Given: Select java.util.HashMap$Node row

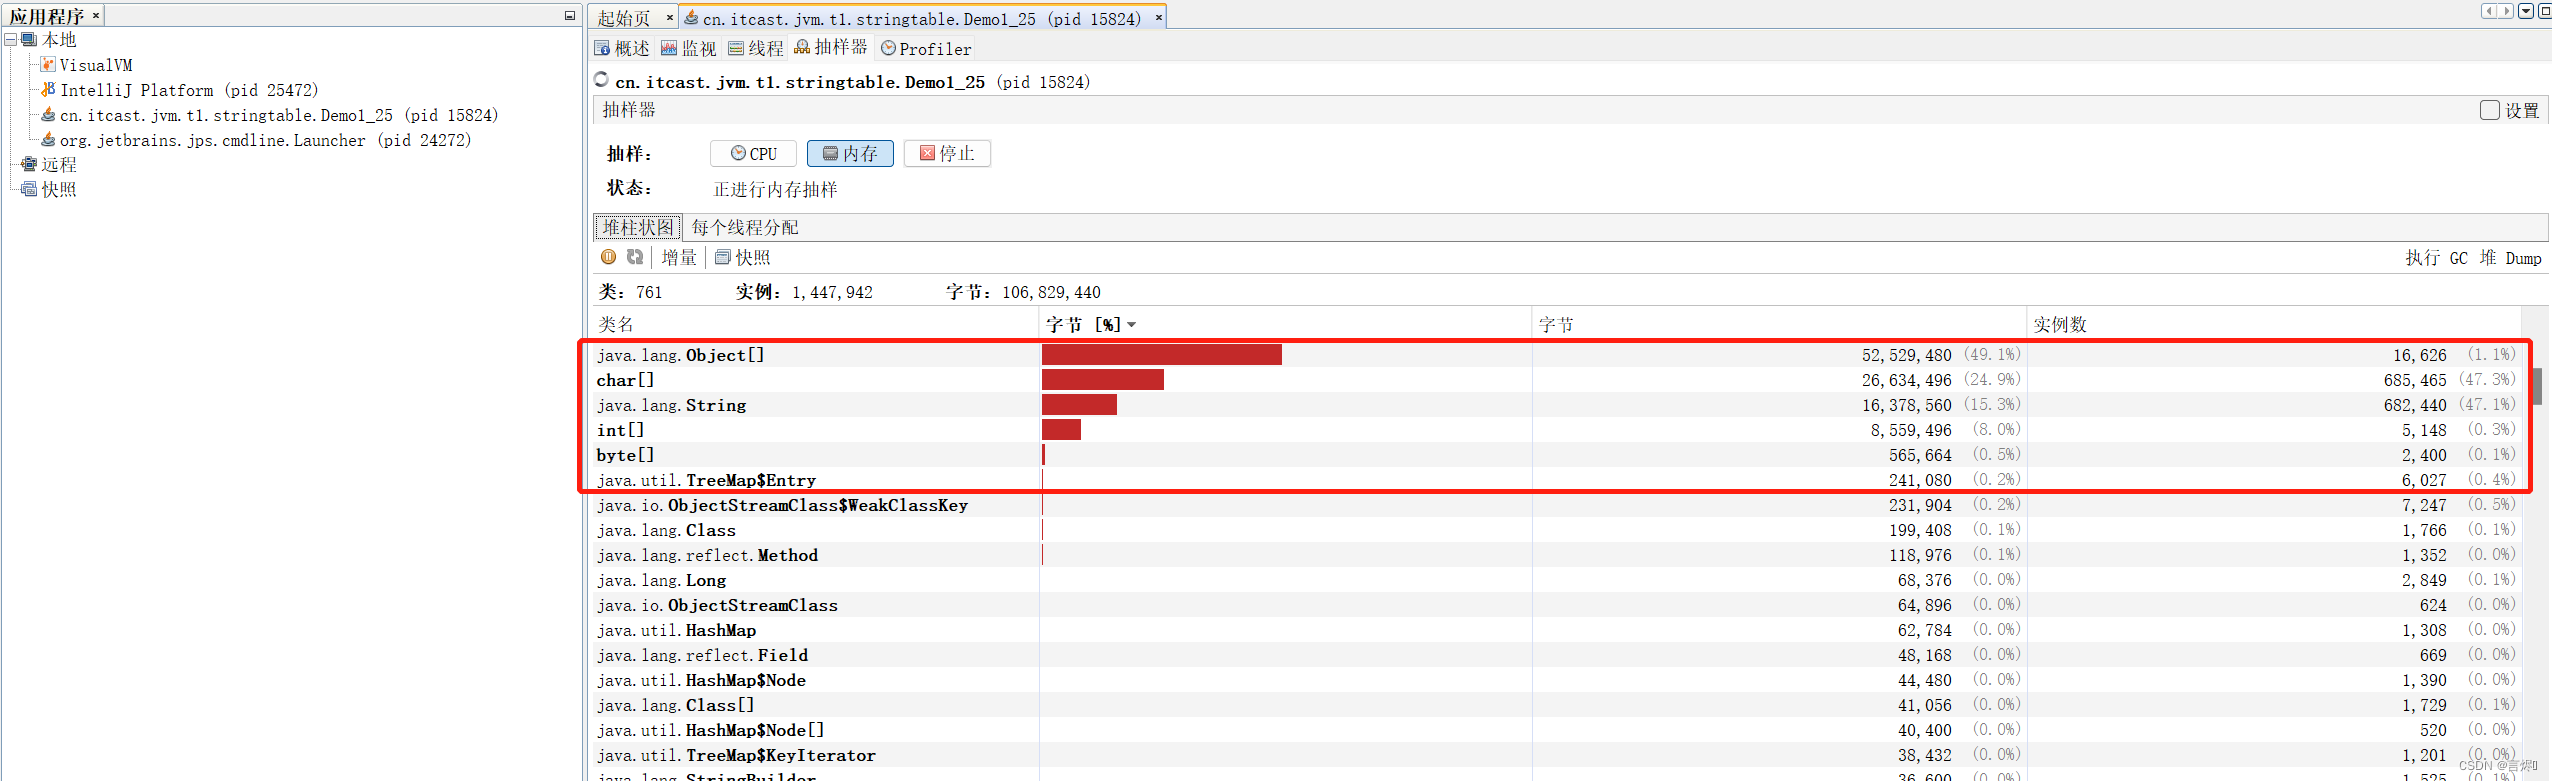Looking at the screenshot, I should tap(1556, 680).
